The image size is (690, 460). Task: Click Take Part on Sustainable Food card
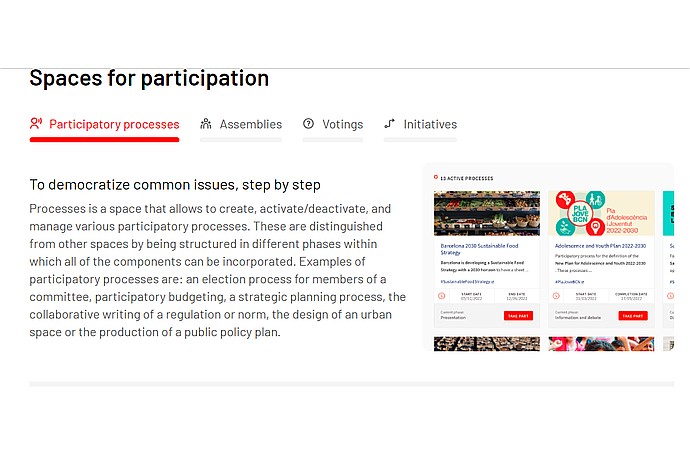point(518,316)
